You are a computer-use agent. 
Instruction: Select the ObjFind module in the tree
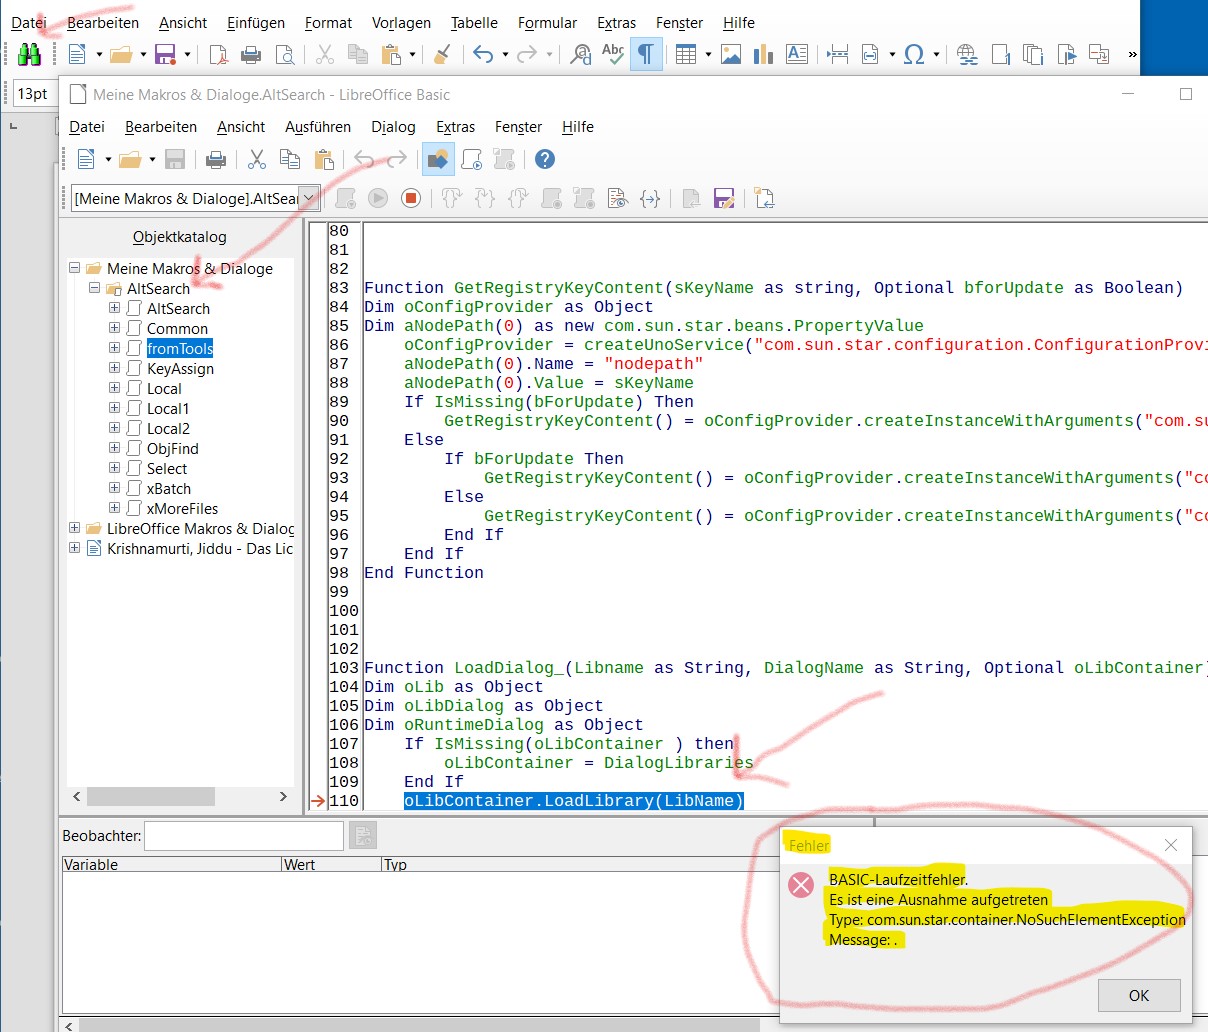[172, 448]
